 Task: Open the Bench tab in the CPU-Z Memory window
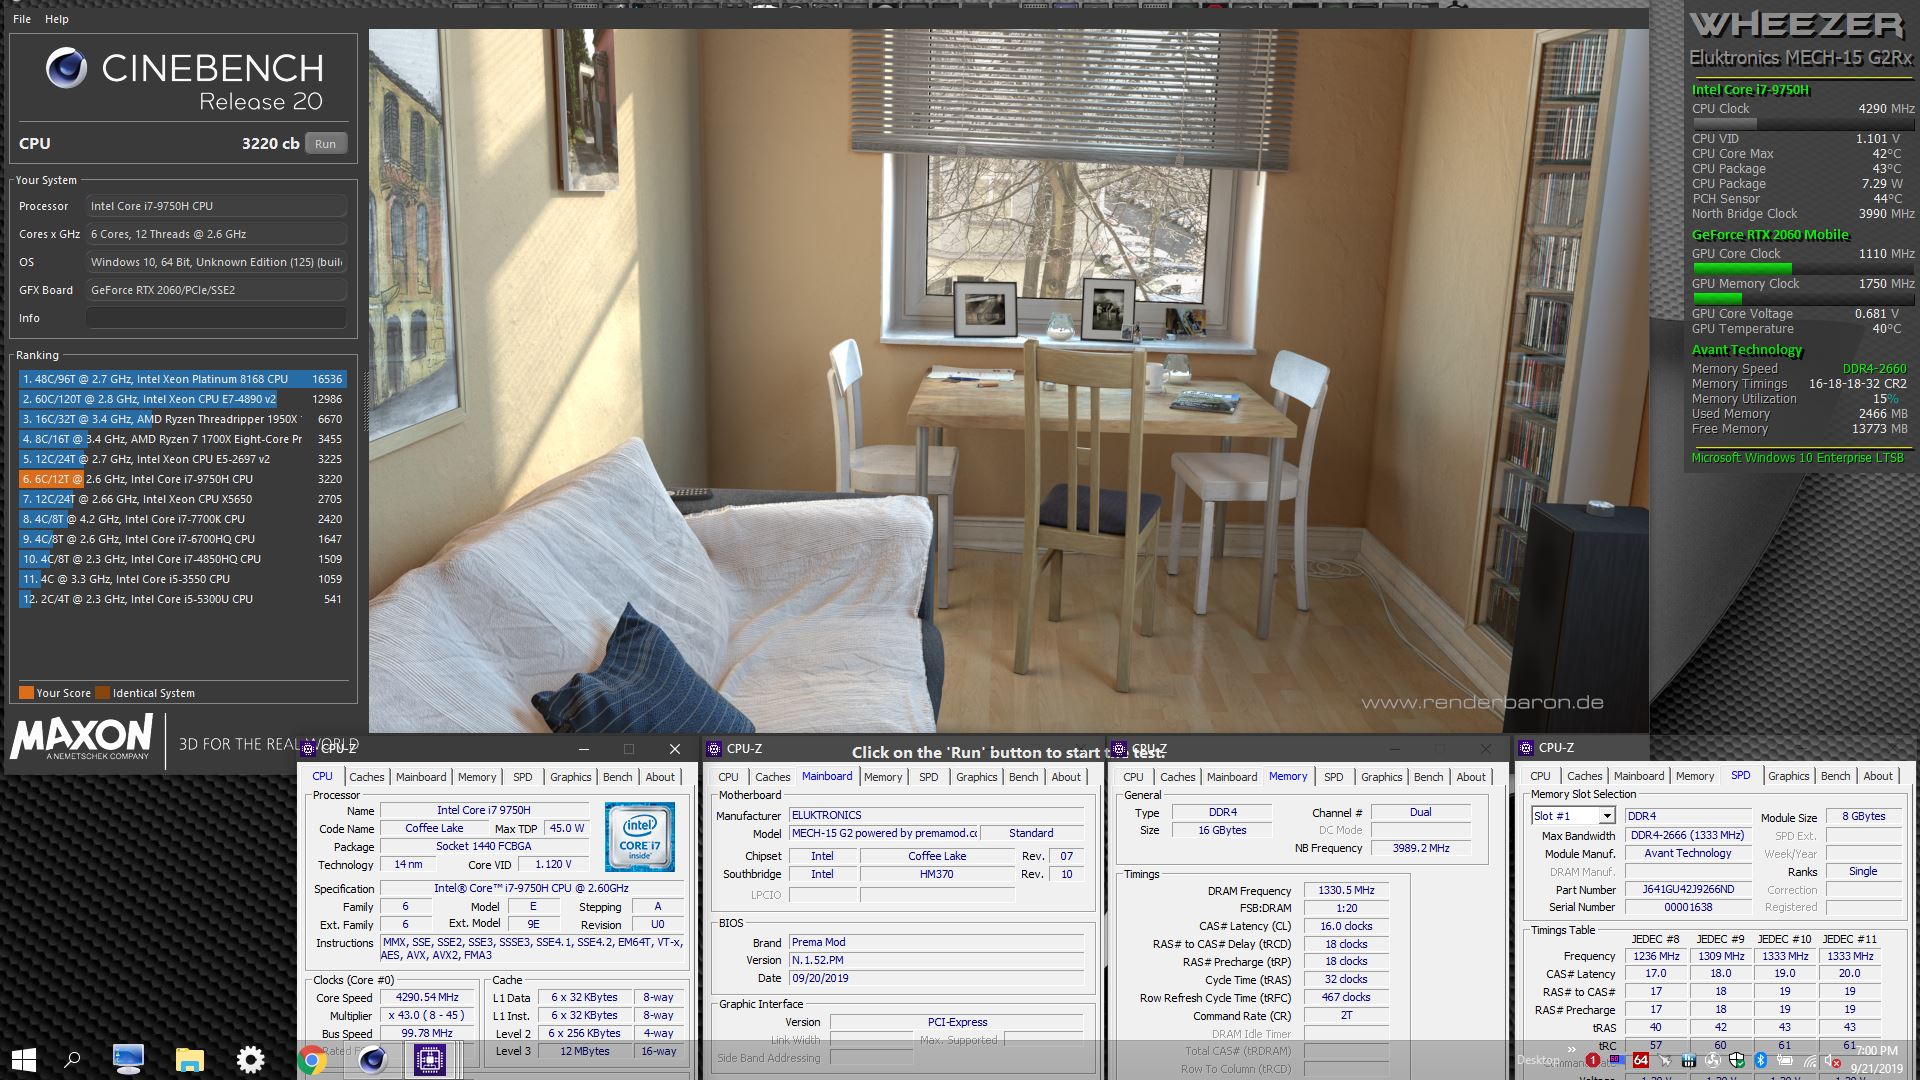point(1428,777)
